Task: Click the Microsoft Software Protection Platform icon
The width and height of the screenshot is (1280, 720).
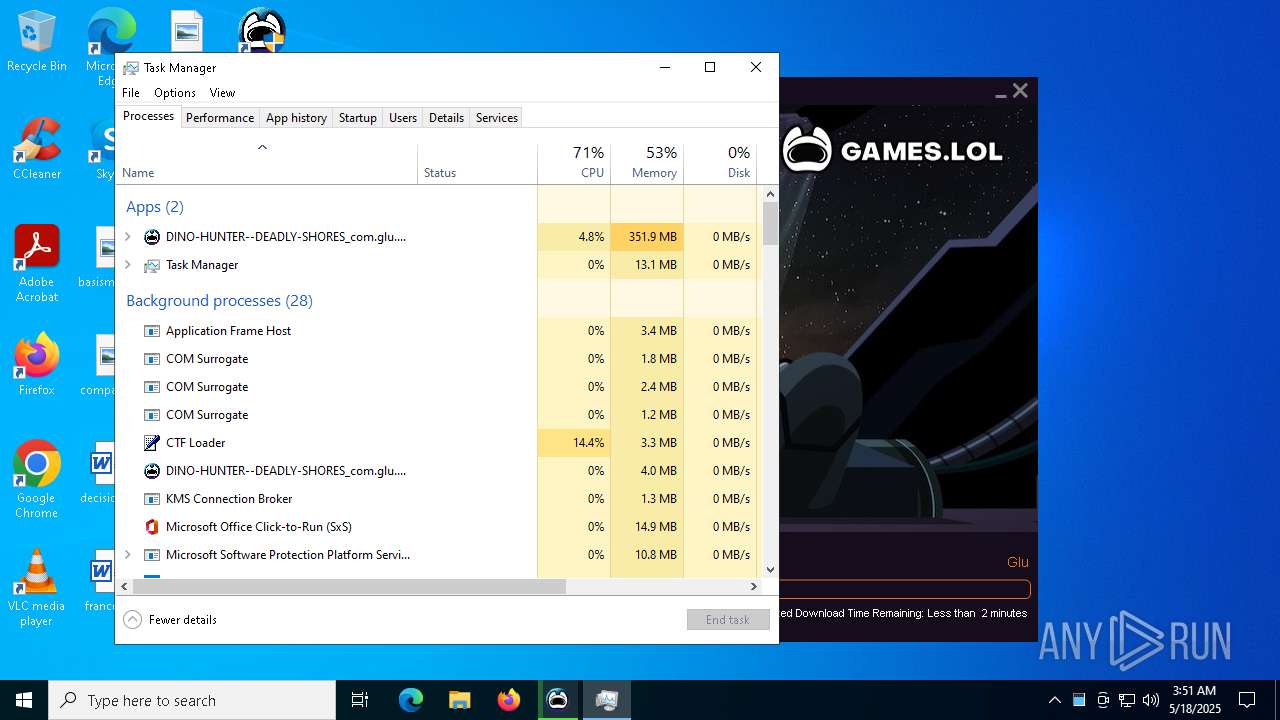Action: click(x=152, y=555)
